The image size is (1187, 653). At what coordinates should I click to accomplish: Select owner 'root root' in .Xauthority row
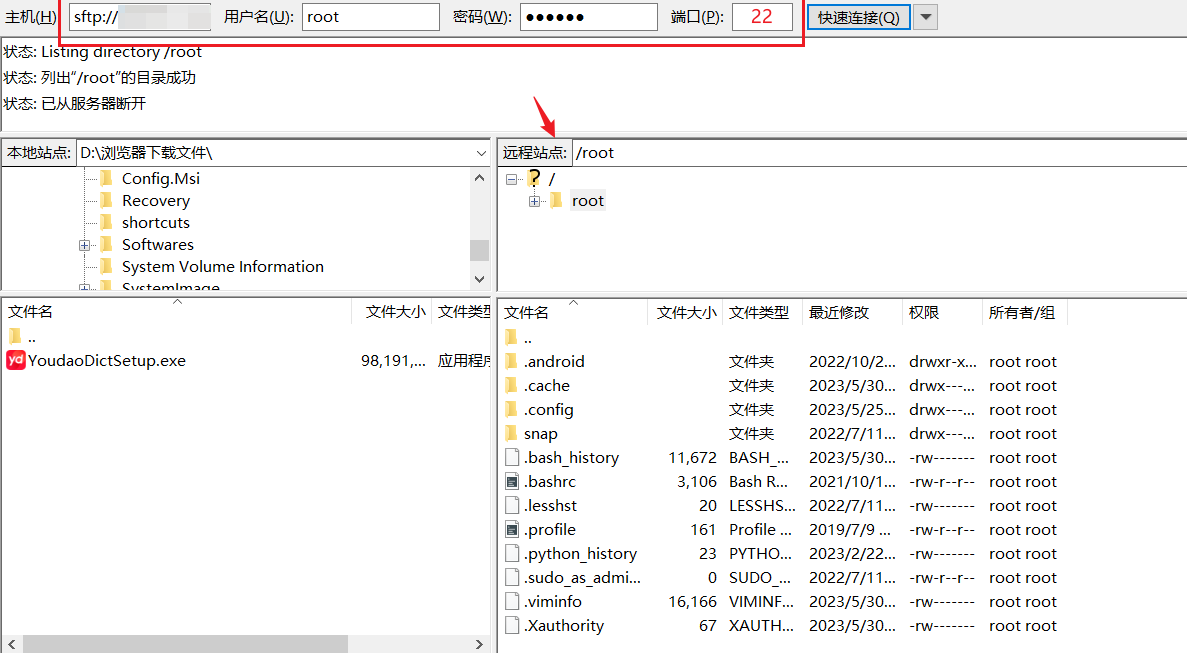[x=1023, y=626]
